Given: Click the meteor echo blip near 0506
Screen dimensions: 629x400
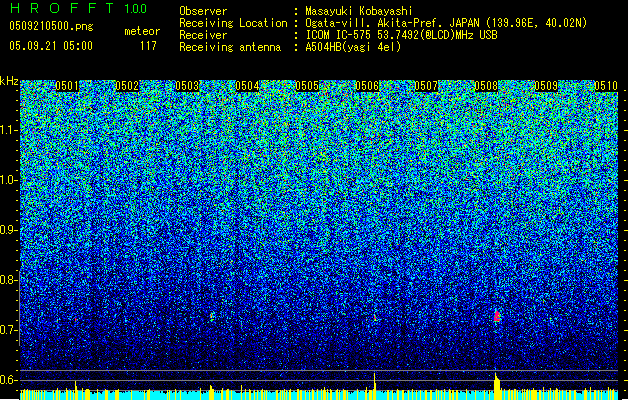Looking at the screenshot, I should click(375, 318).
